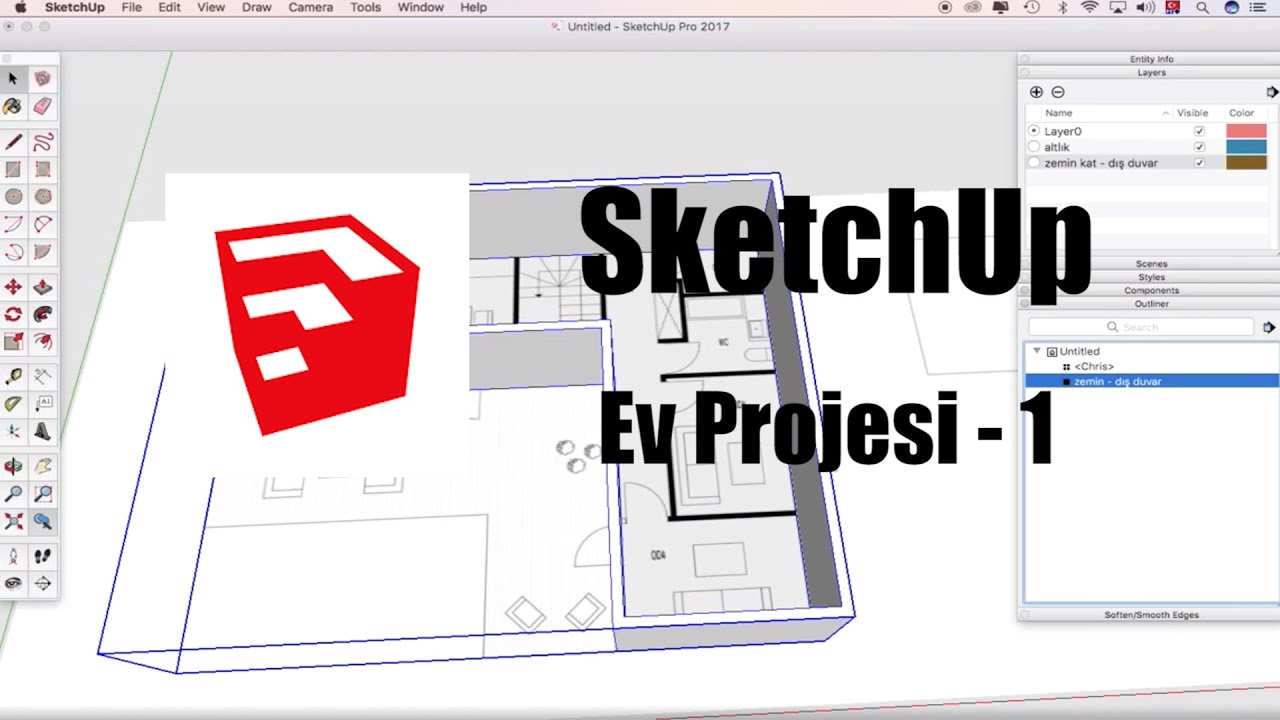1280x720 pixels.
Task: Select <Chris> component in Outliner
Action: coord(1094,366)
